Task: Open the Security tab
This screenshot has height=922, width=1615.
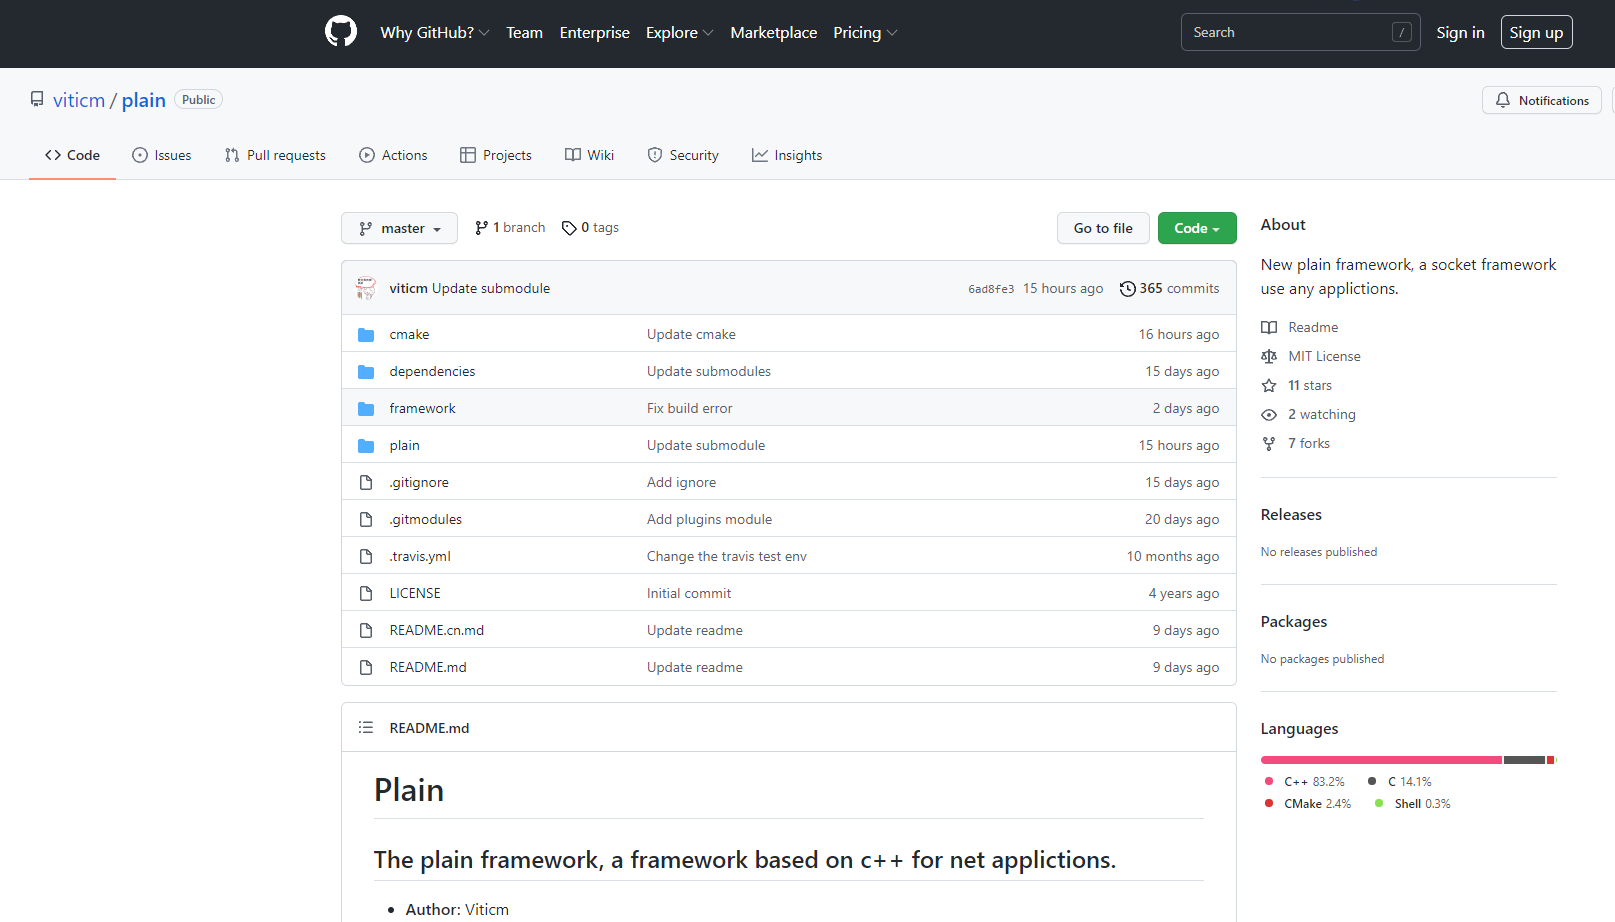Action: coord(683,155)
